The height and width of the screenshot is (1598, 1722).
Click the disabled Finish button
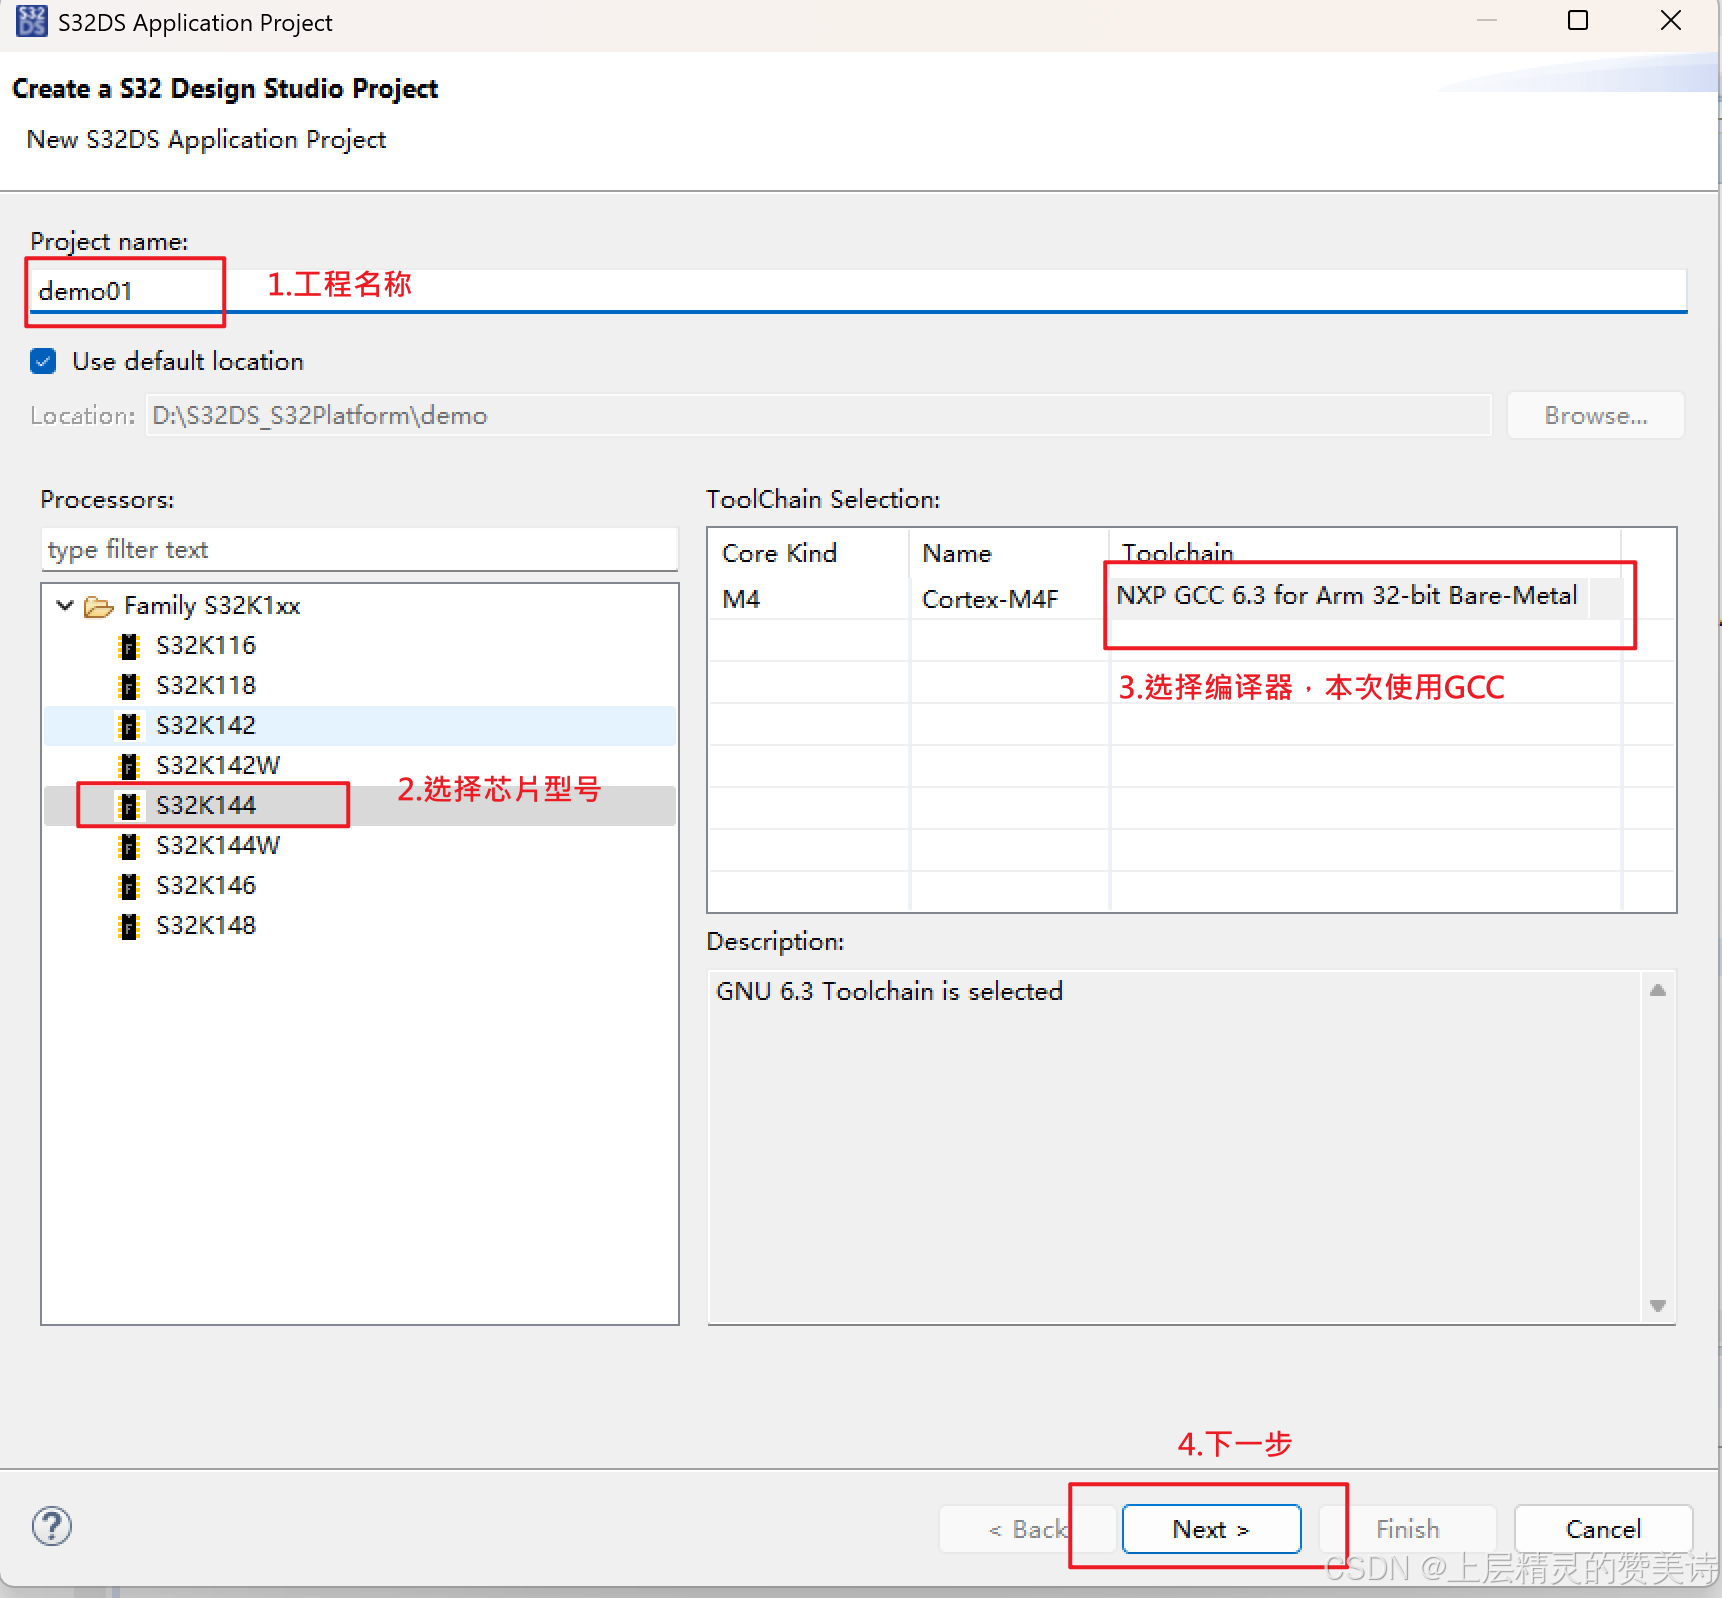[1407, 1529]
